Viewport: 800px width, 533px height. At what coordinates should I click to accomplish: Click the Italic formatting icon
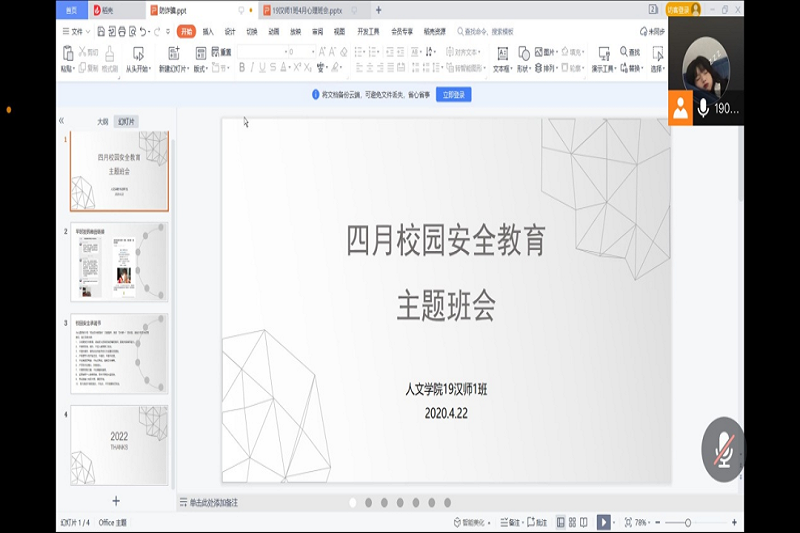(252, 68)
